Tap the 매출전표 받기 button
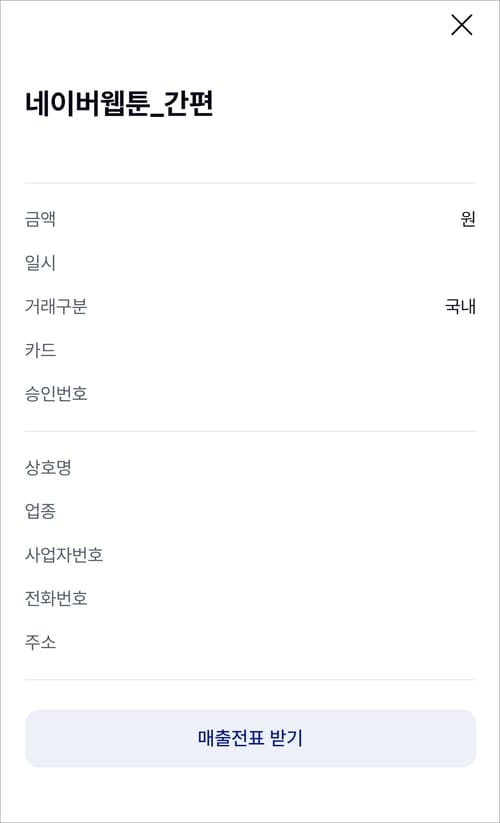 tap(250, 738)
